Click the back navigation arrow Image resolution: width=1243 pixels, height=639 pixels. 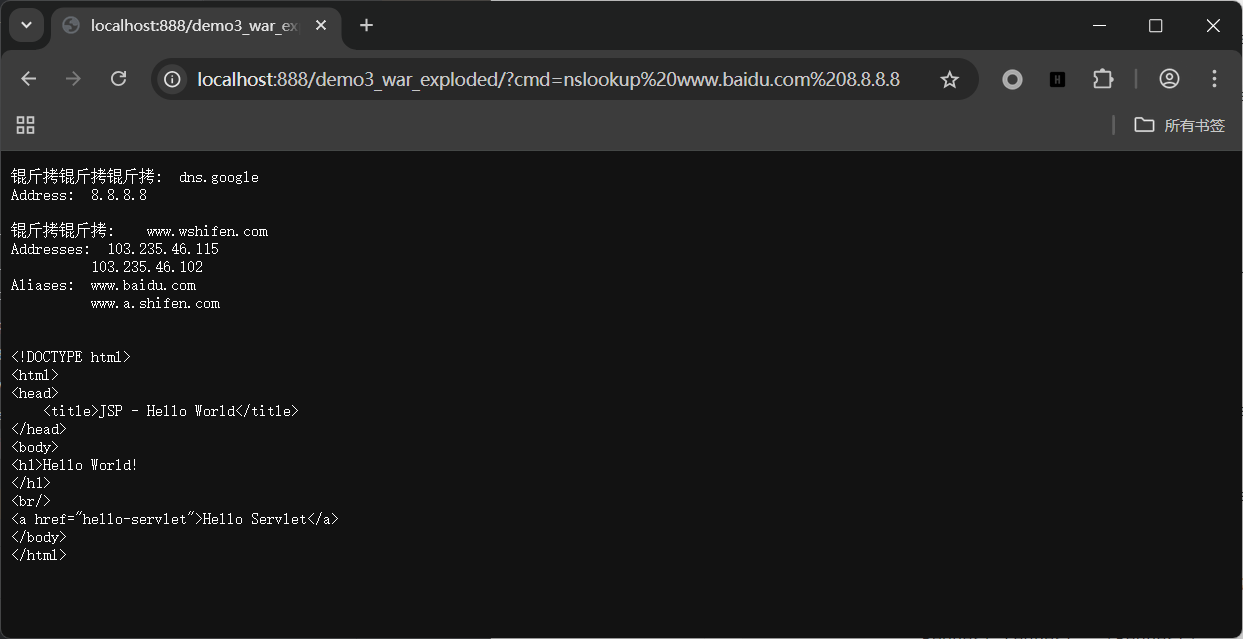(x=28, y=78)
